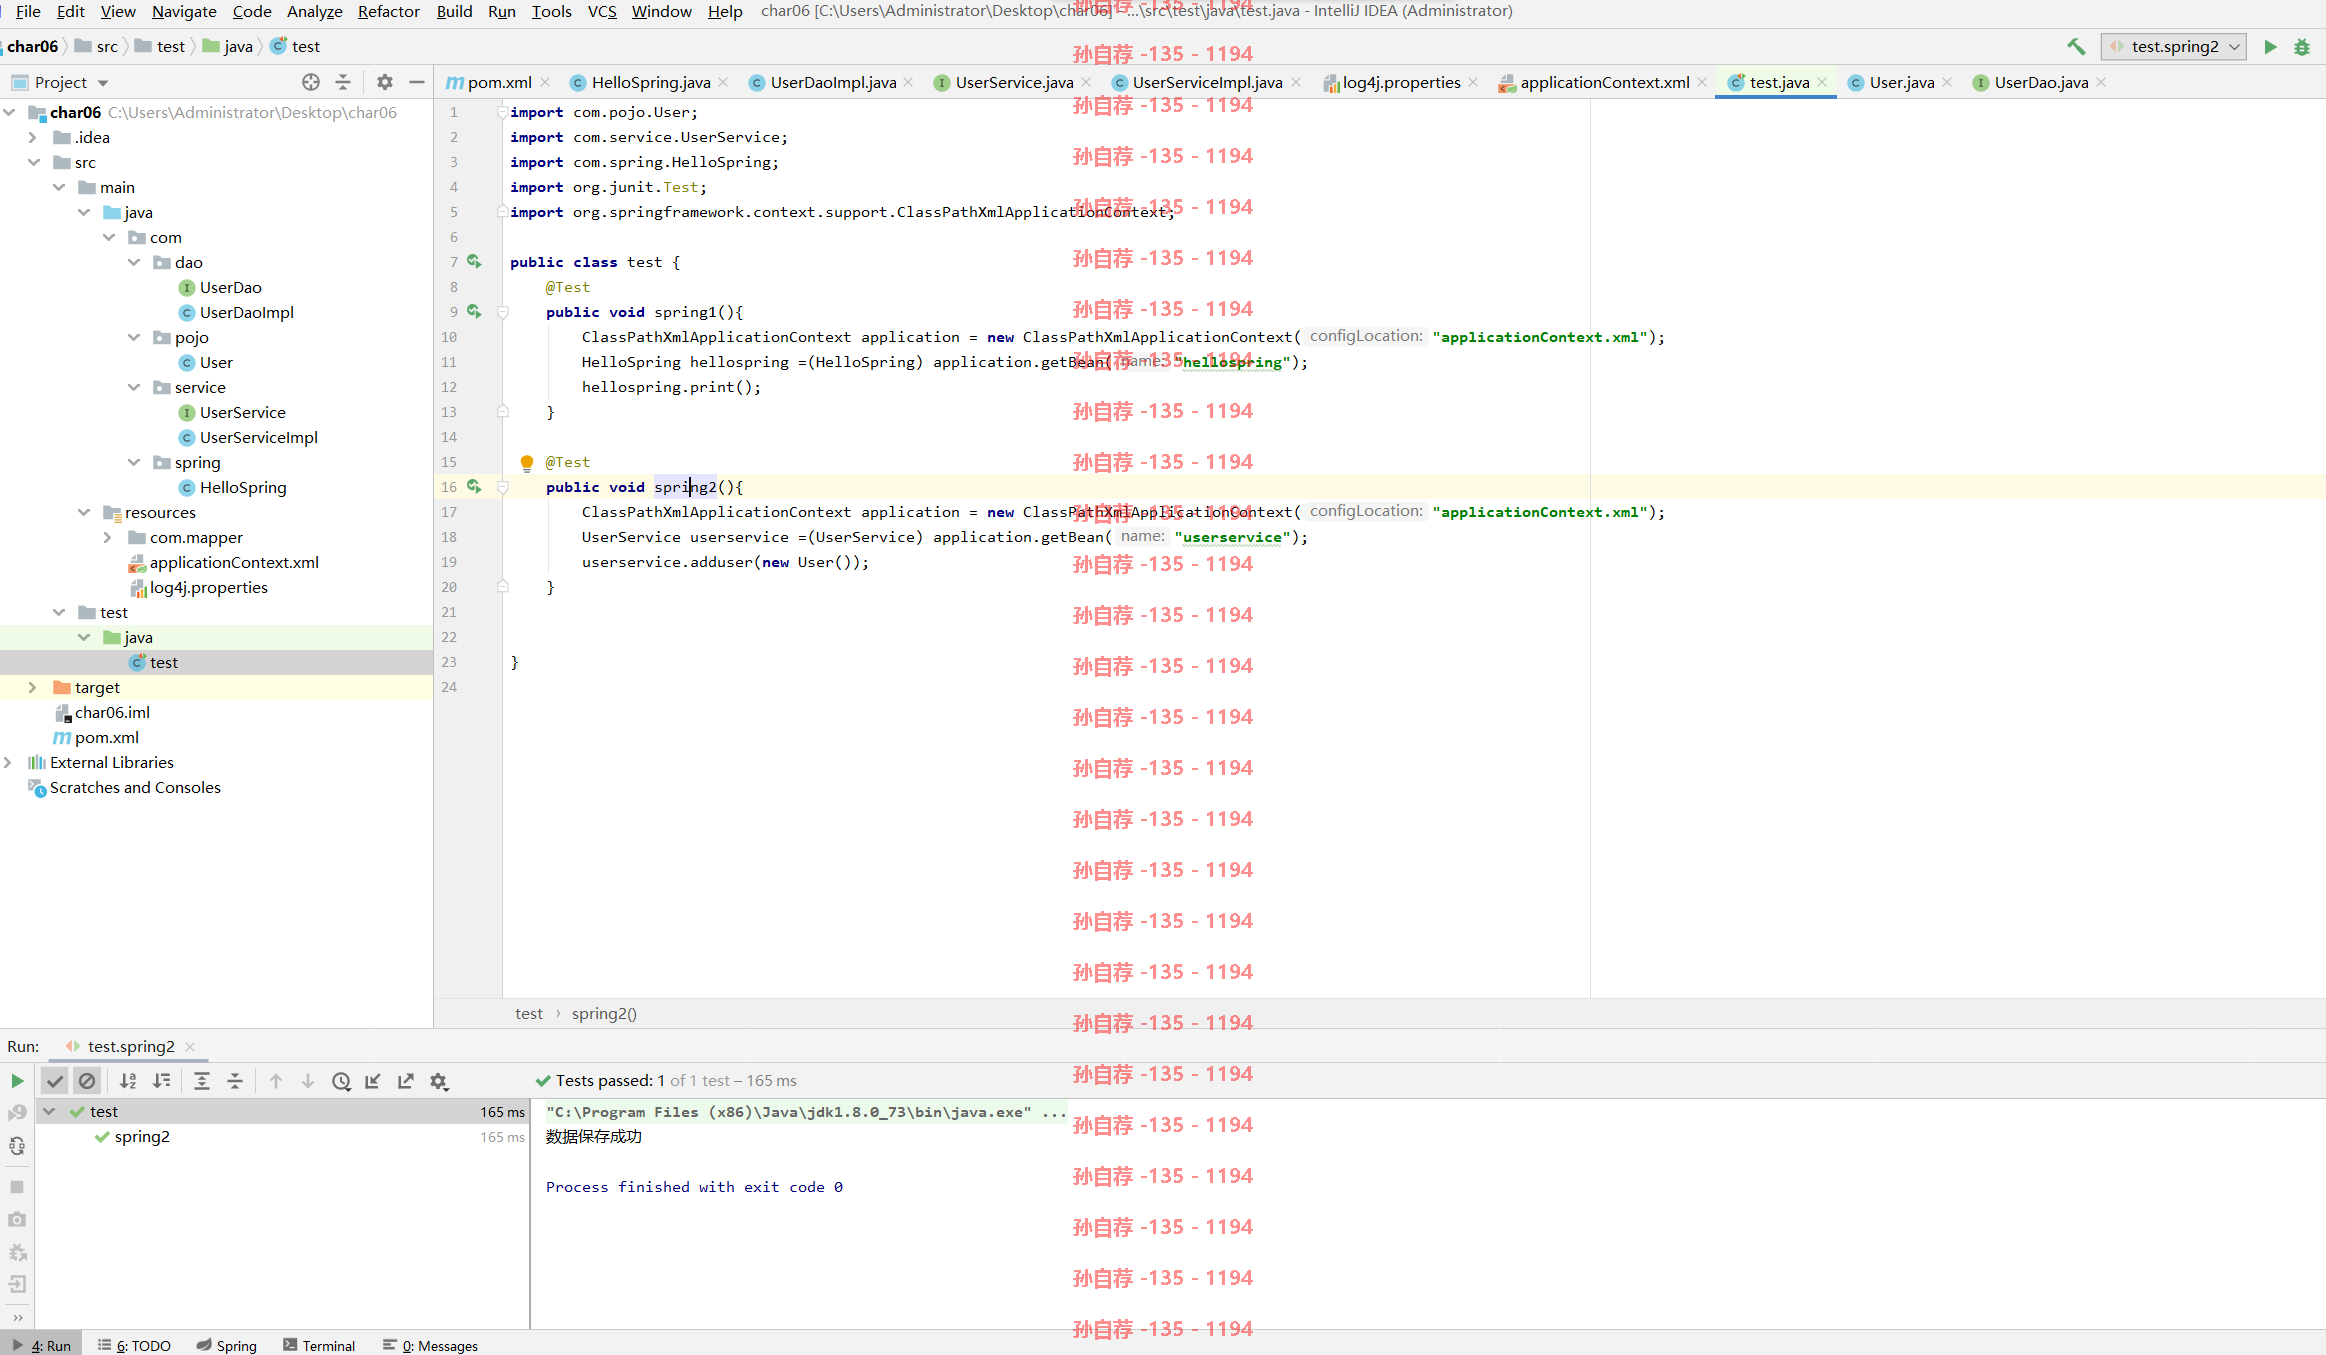The image size is (2326, 1355).
Task: Open run configuration dropdown test.spring2
Action: pyautogui.click(x=2173, y=46)
